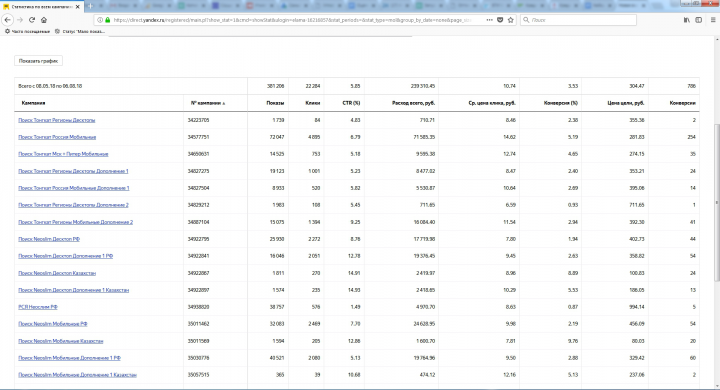Open a new browser tab

click(x=90, y=6)
